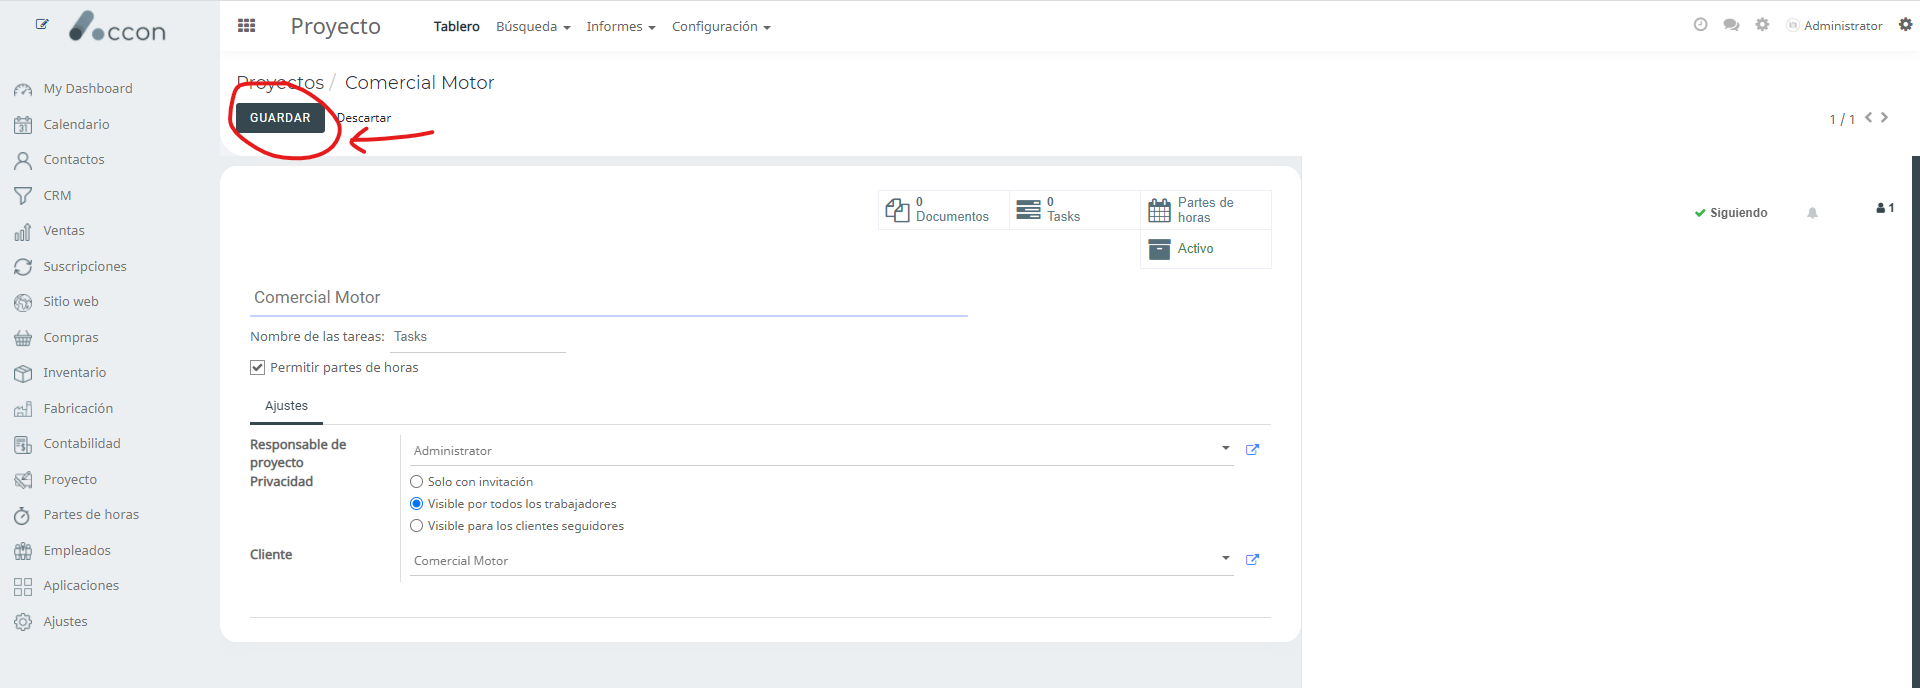Image resolution: width=1920 pixels, height=688 pixels.
Task: Open My Dashboard in the sidebar
Action: tap(88, 89)
